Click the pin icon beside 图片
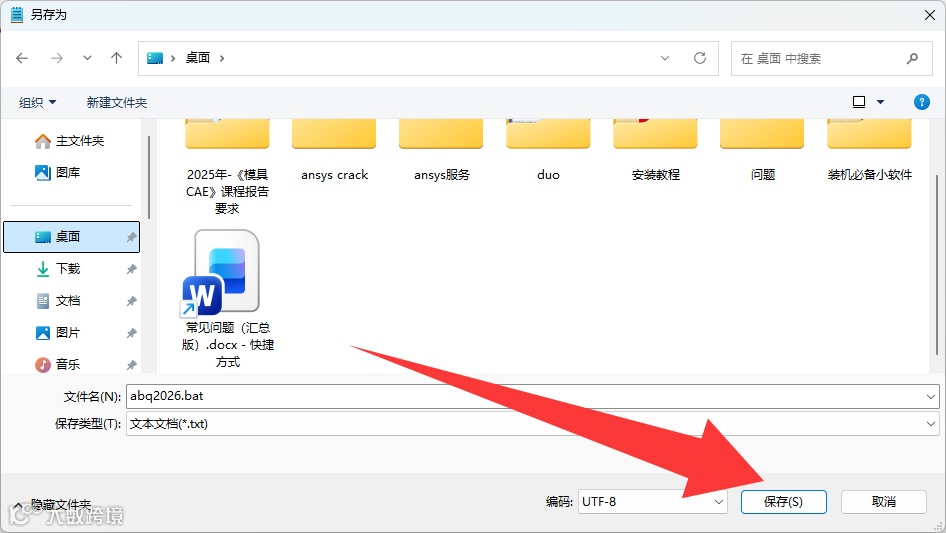Viewport: 946px width, 533px height. [x=131, y=333]
